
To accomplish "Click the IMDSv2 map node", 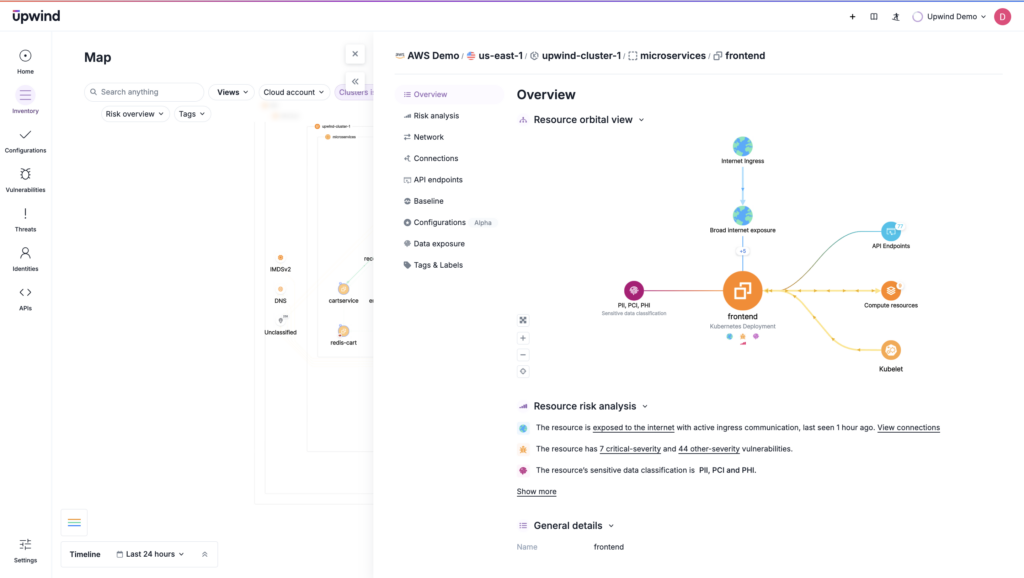I will pos(281,258).
